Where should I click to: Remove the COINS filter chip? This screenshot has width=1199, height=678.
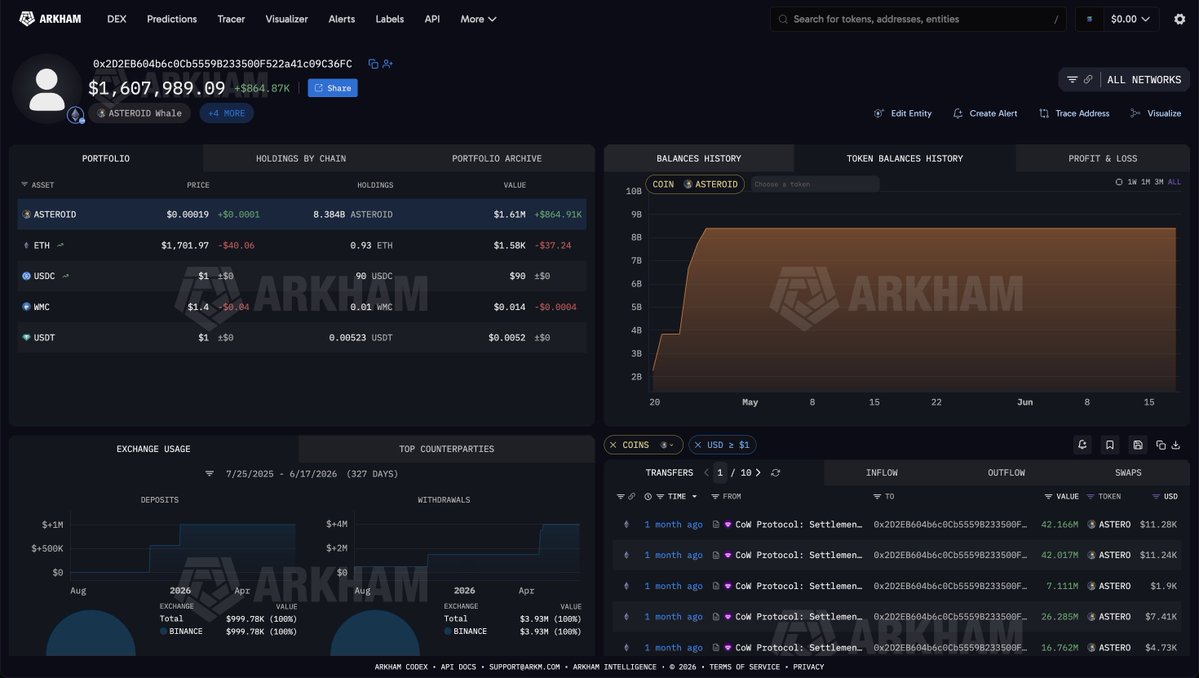(x=613, y=445)
